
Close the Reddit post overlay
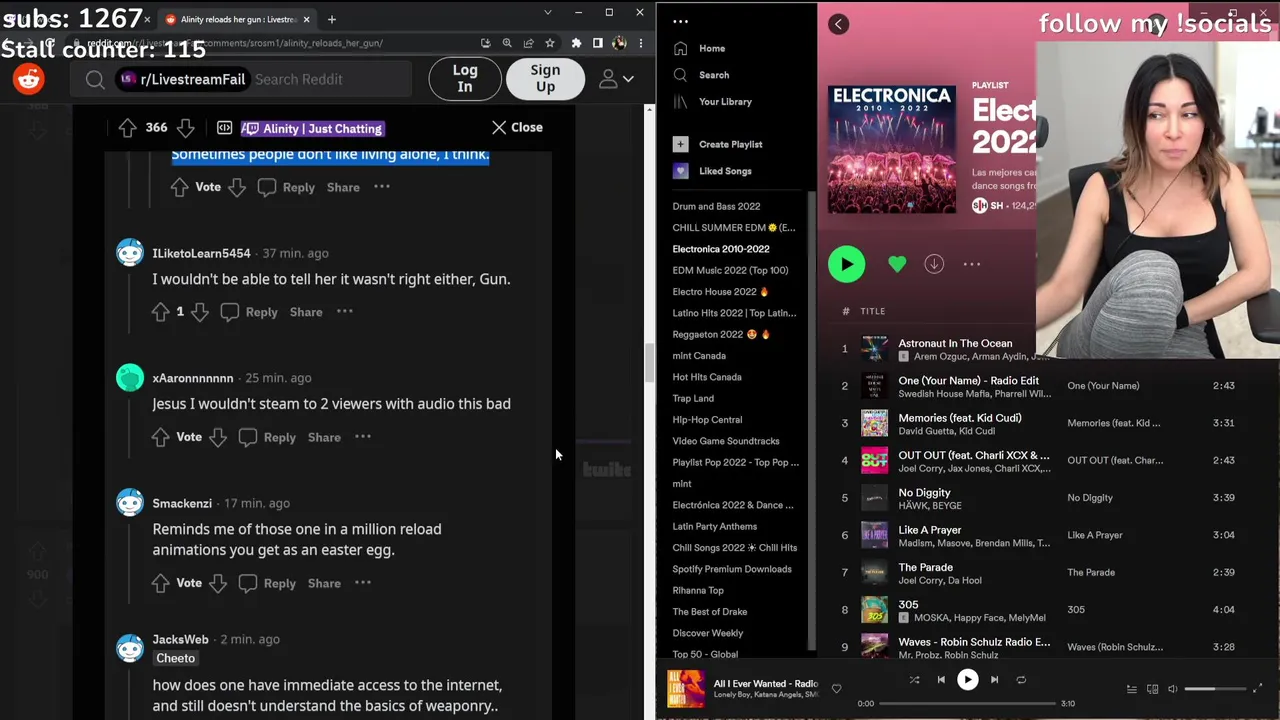[517, 128]
